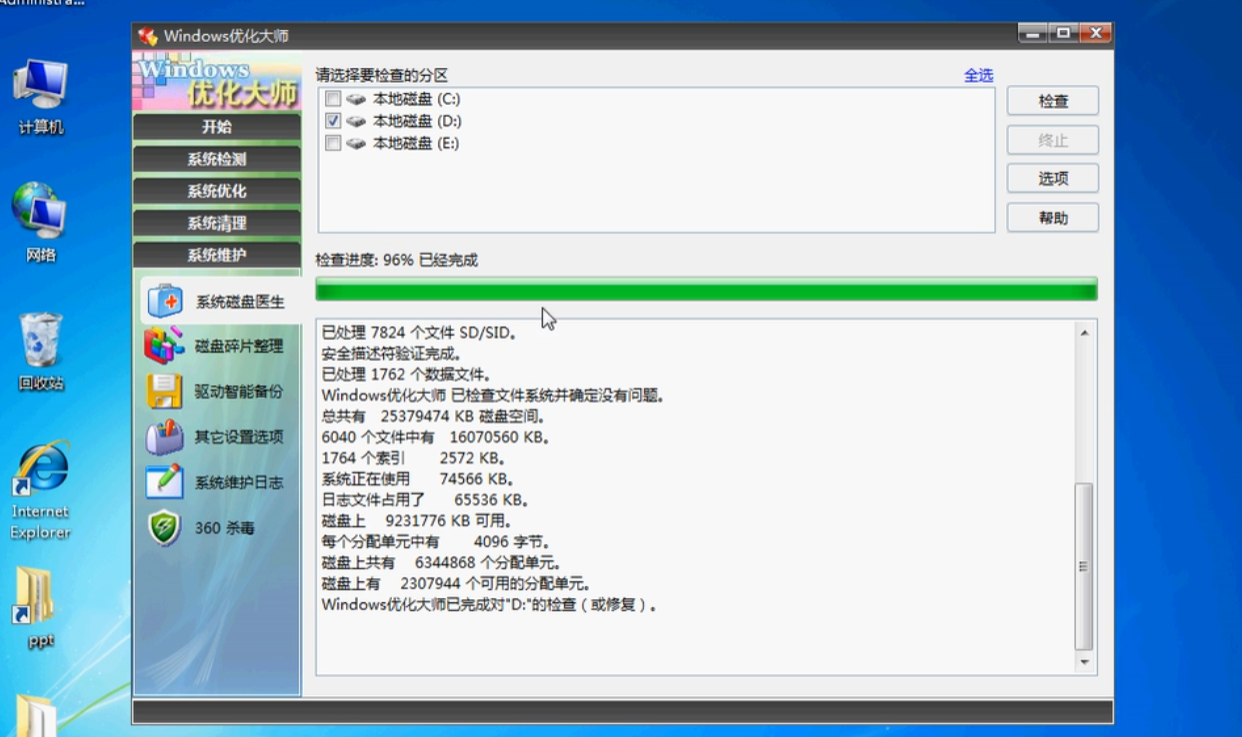Screen dimensions: 1242x737
Task: Click the log scrollbar thumb
Action: [x=1084, y=566]
